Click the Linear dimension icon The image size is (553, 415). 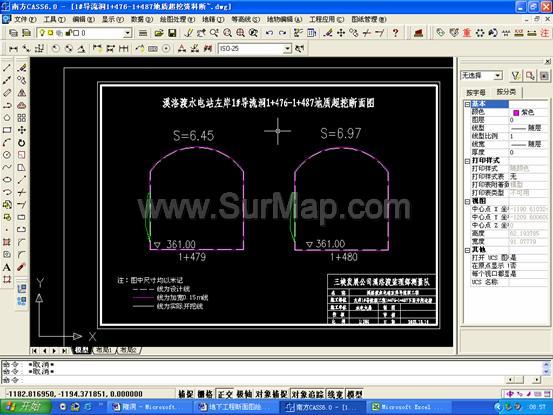coord(13,49)
